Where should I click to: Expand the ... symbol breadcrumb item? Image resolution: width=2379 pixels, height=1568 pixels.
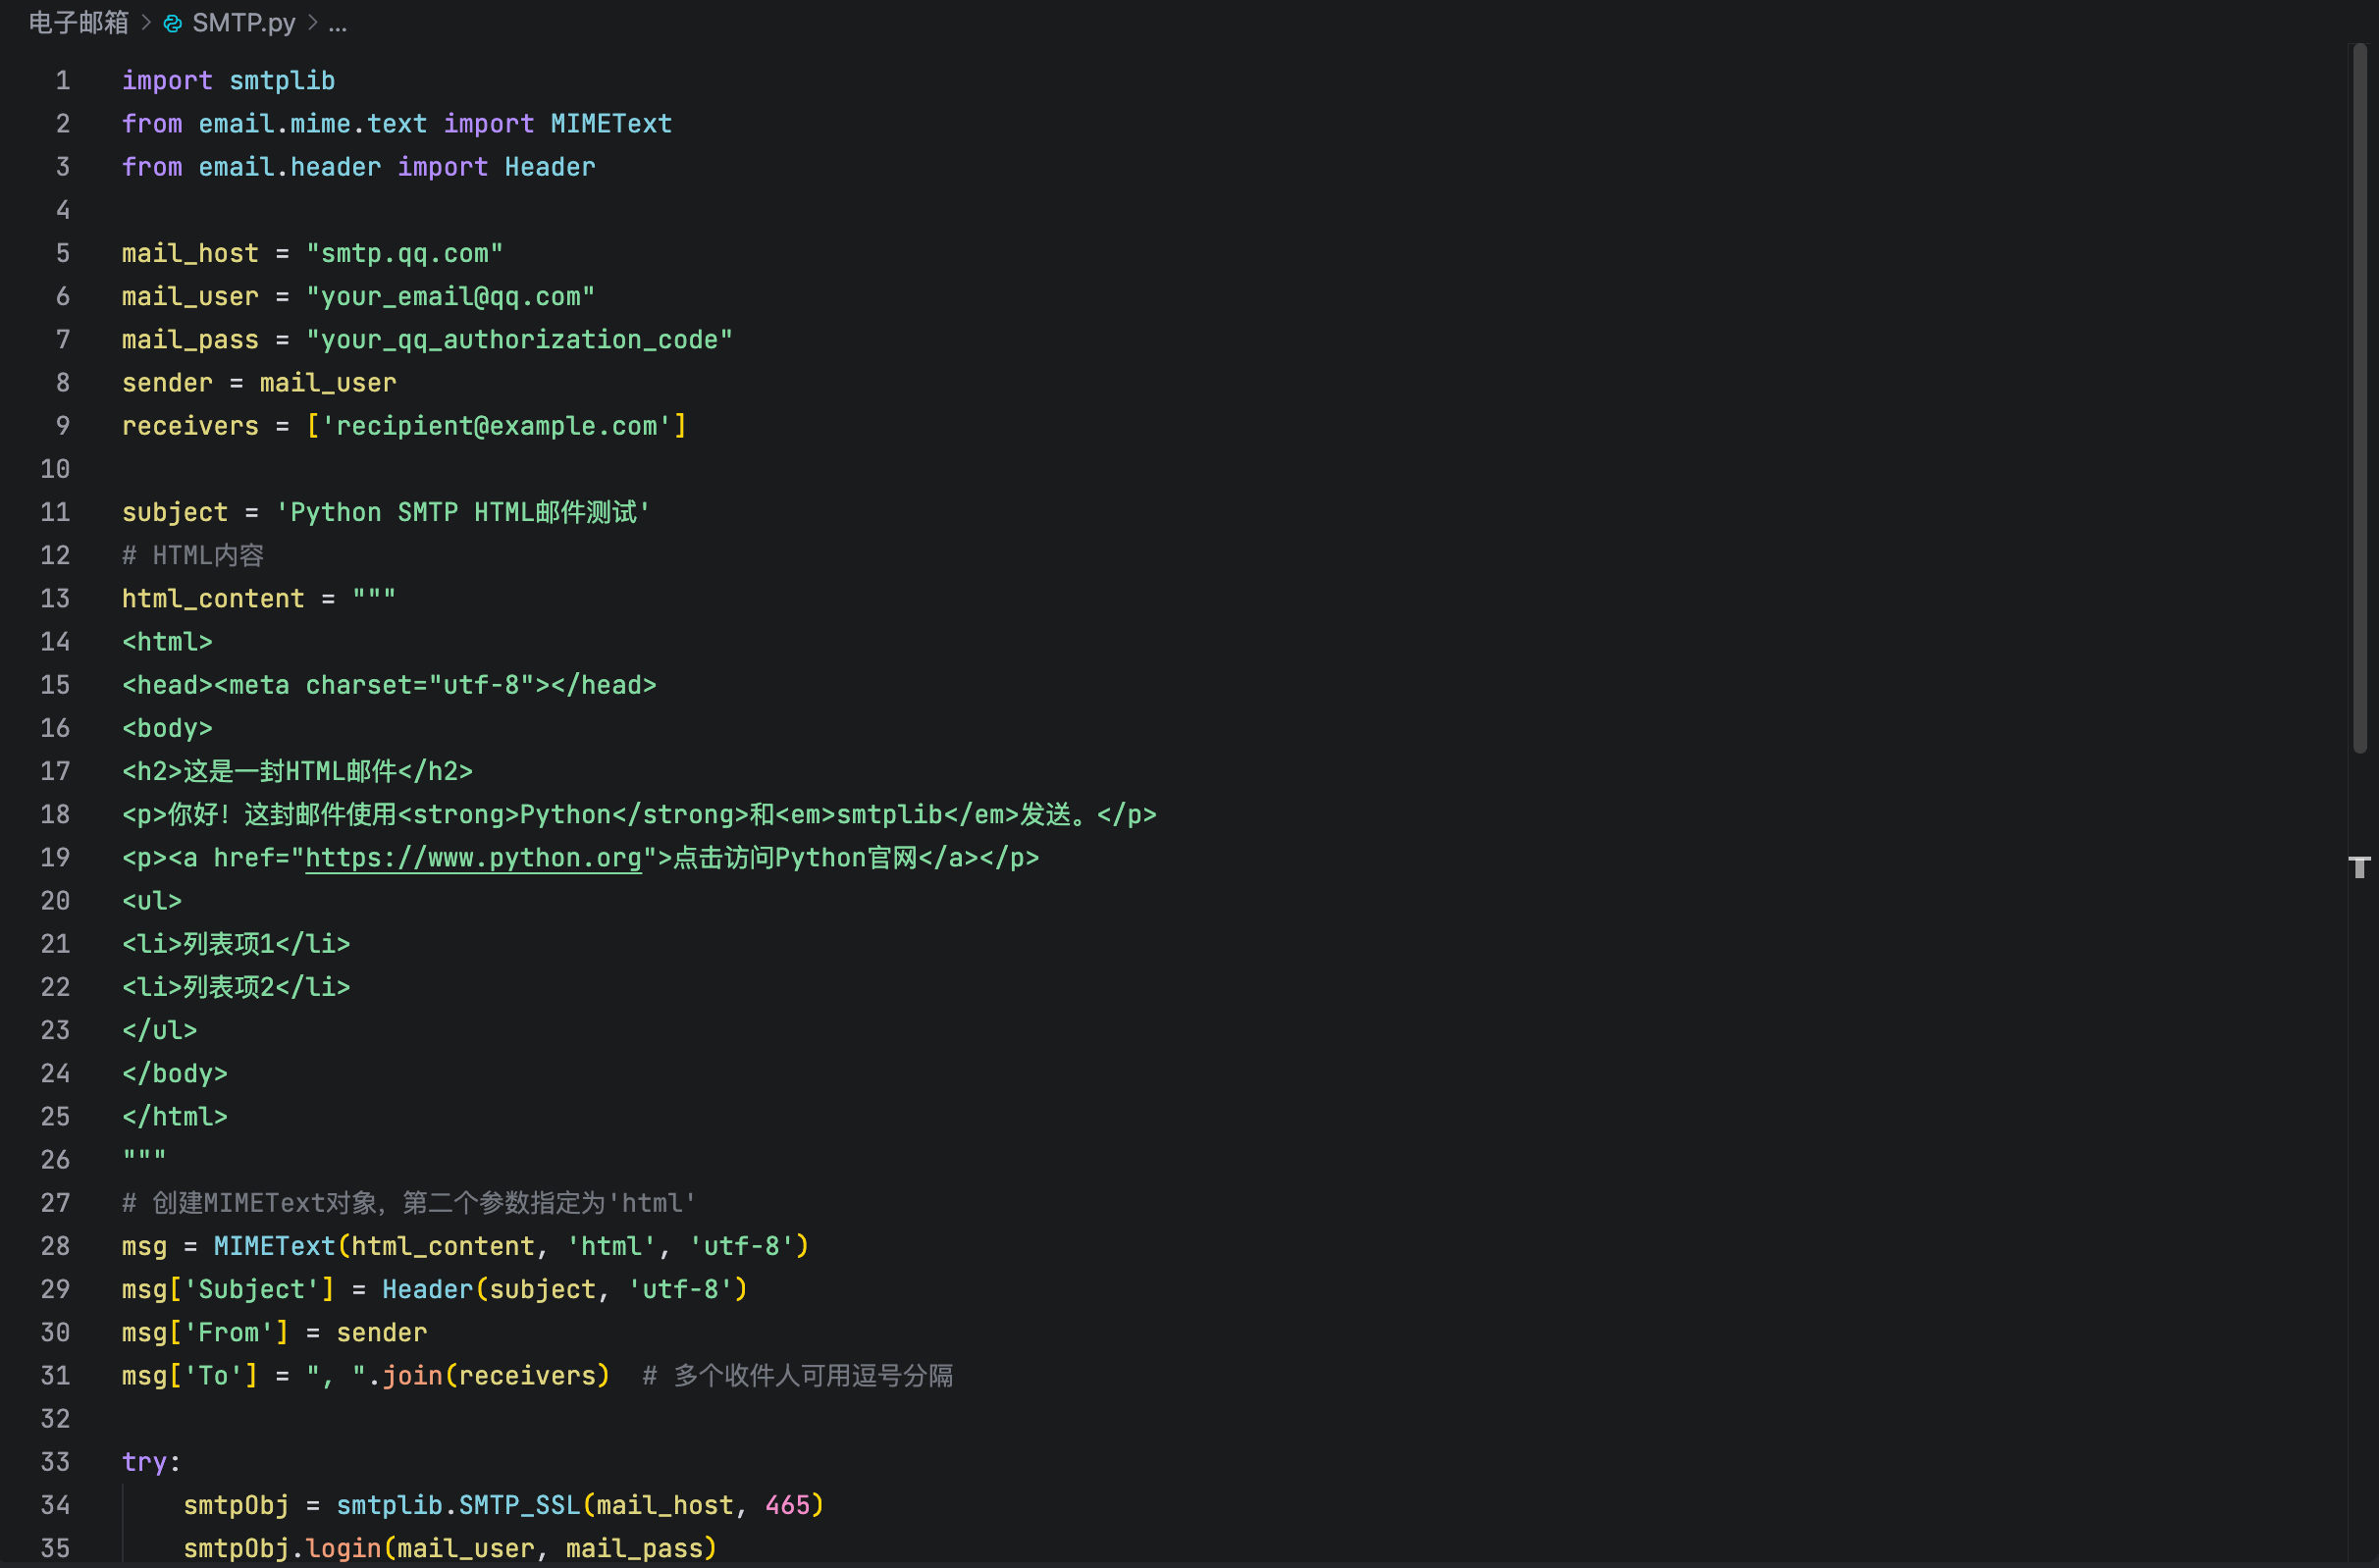point(338,24)
